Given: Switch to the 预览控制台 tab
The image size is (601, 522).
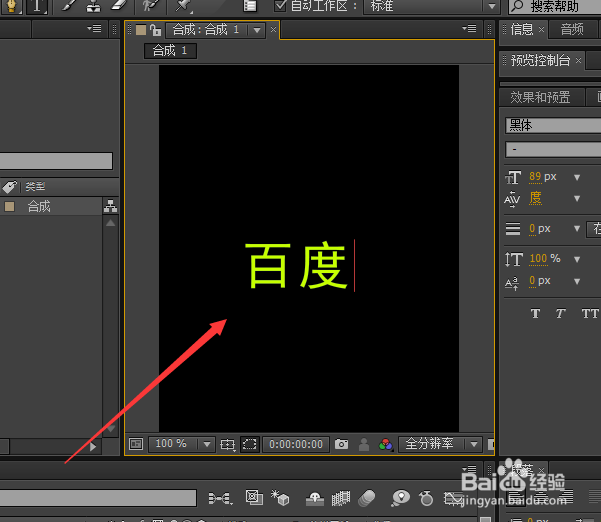Looking at the screenshot, I should [x=540, y=61].
